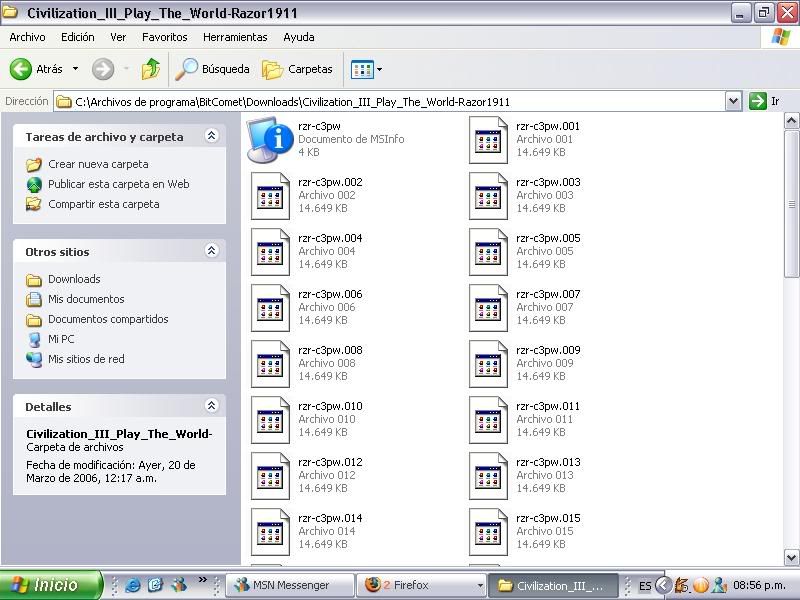Select the rzr-c3pw.003 file icon
This screenshot has width=800, height=600.
(x=488, y=196)
